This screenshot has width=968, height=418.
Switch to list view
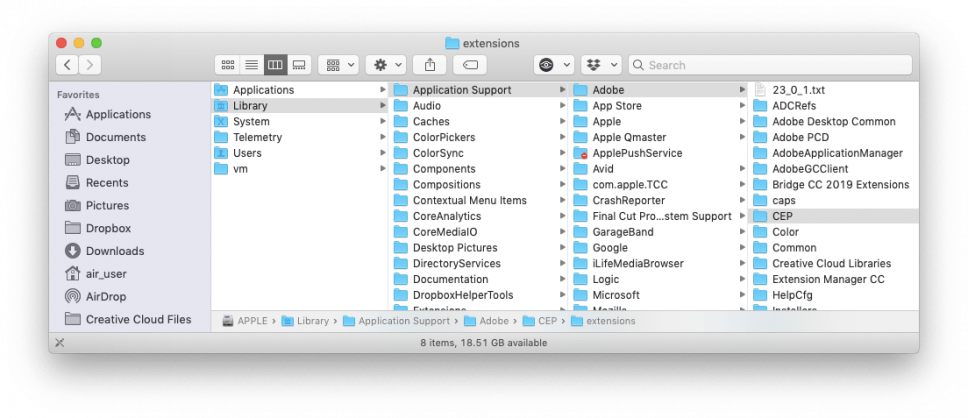pyautogui.click(x=251, y=65)
